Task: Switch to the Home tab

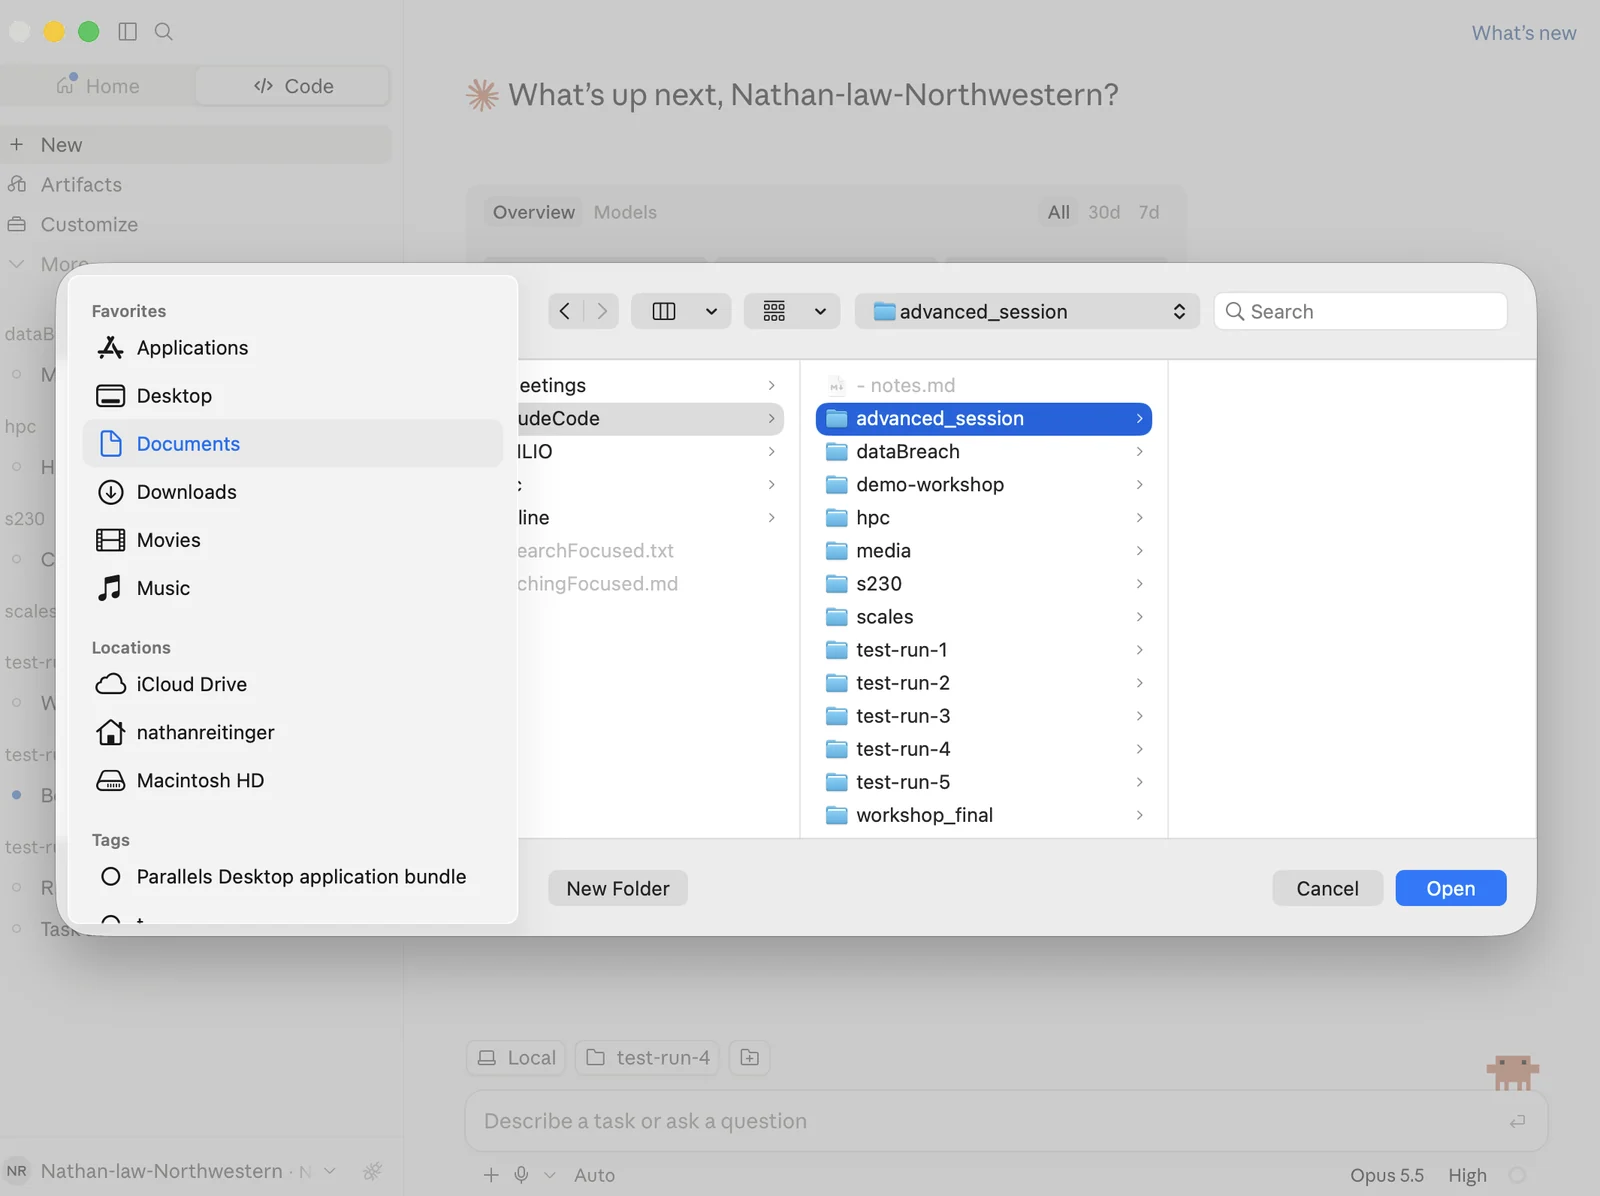Action: pyautogui.click(x=98, y=86)
